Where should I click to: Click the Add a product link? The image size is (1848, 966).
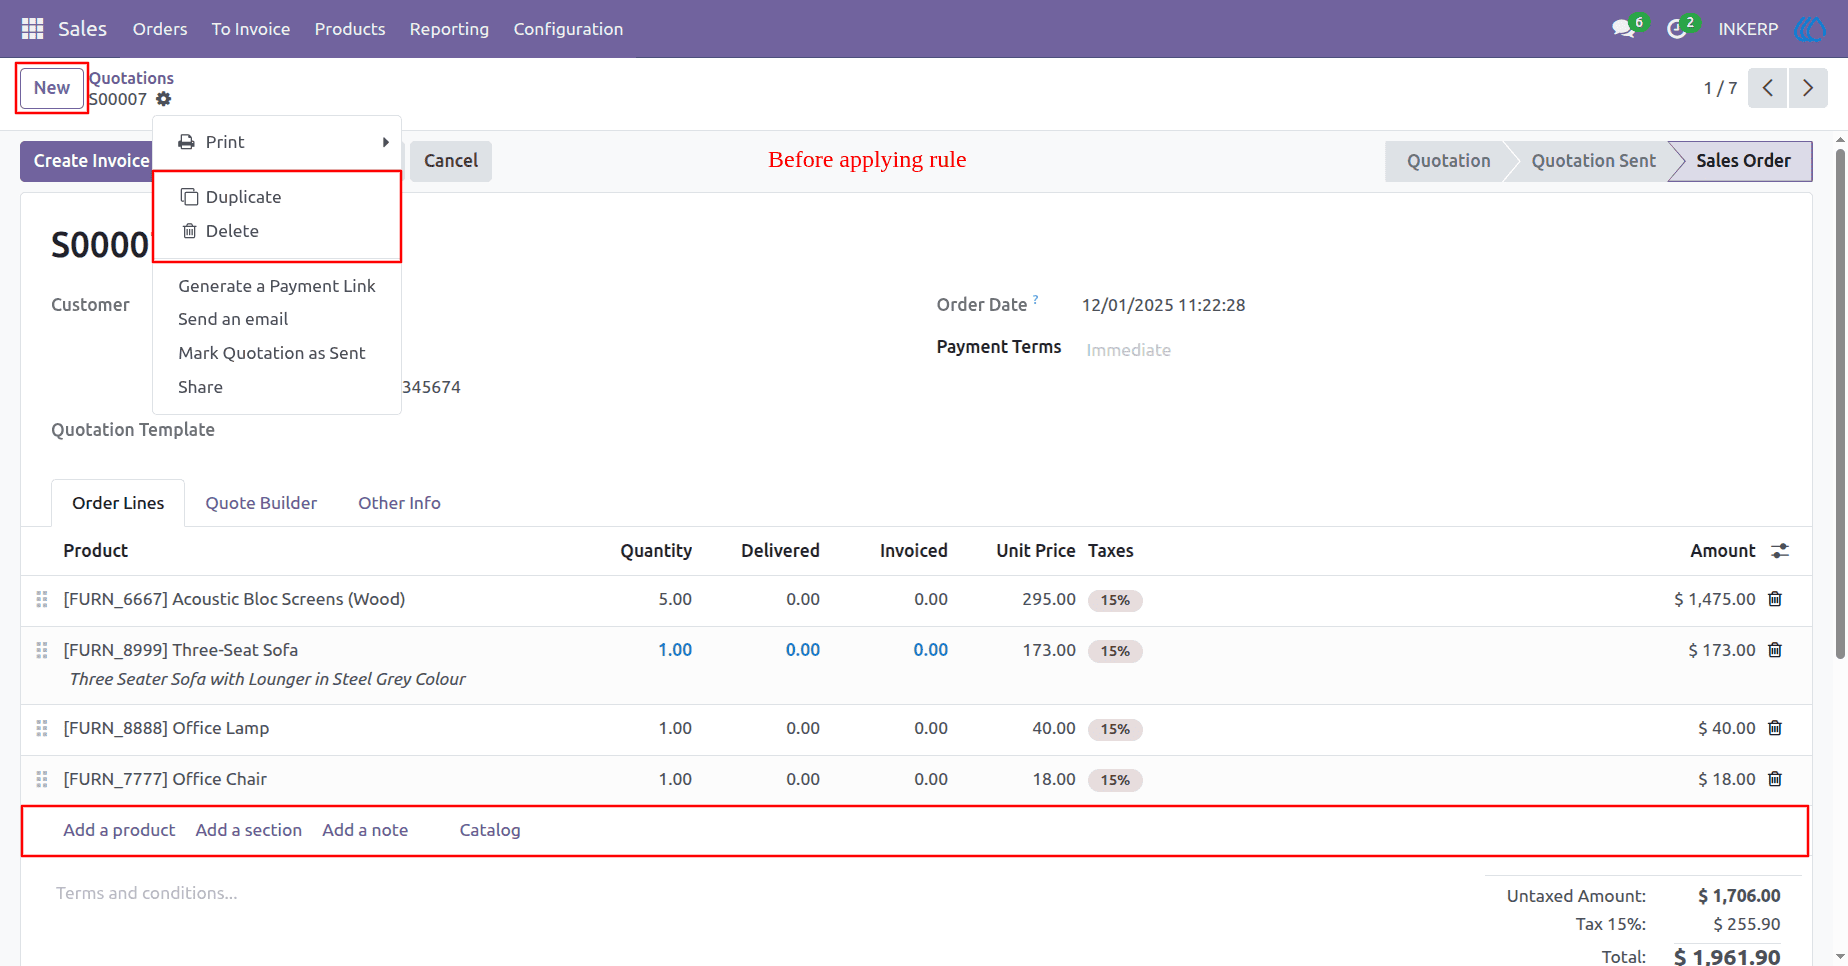tap(119, 830)
